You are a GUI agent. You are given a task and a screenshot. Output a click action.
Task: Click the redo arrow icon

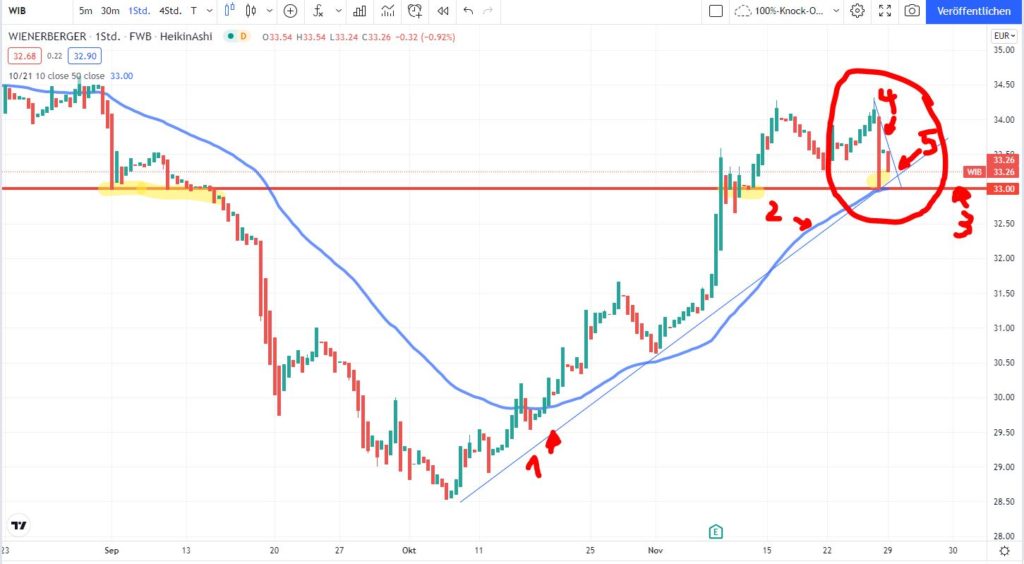click(x=487, y=11)
